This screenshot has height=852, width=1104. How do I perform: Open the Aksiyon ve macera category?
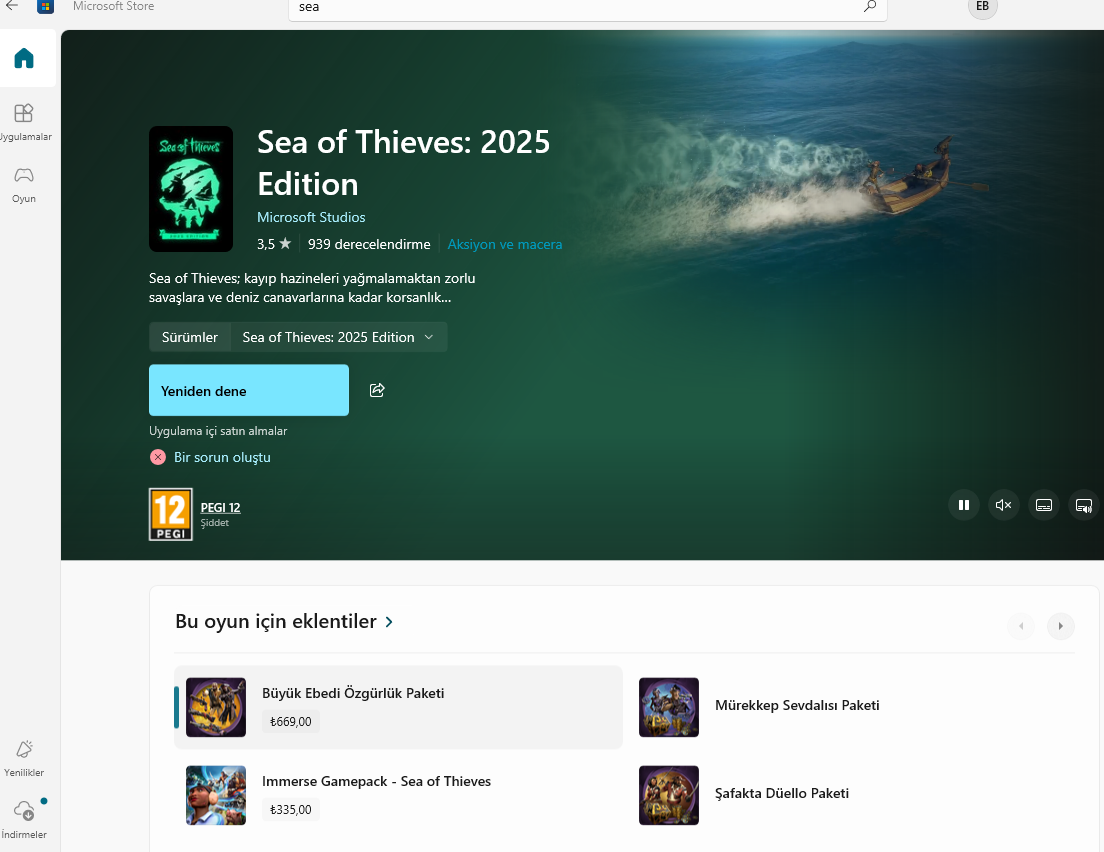point(505,244)
